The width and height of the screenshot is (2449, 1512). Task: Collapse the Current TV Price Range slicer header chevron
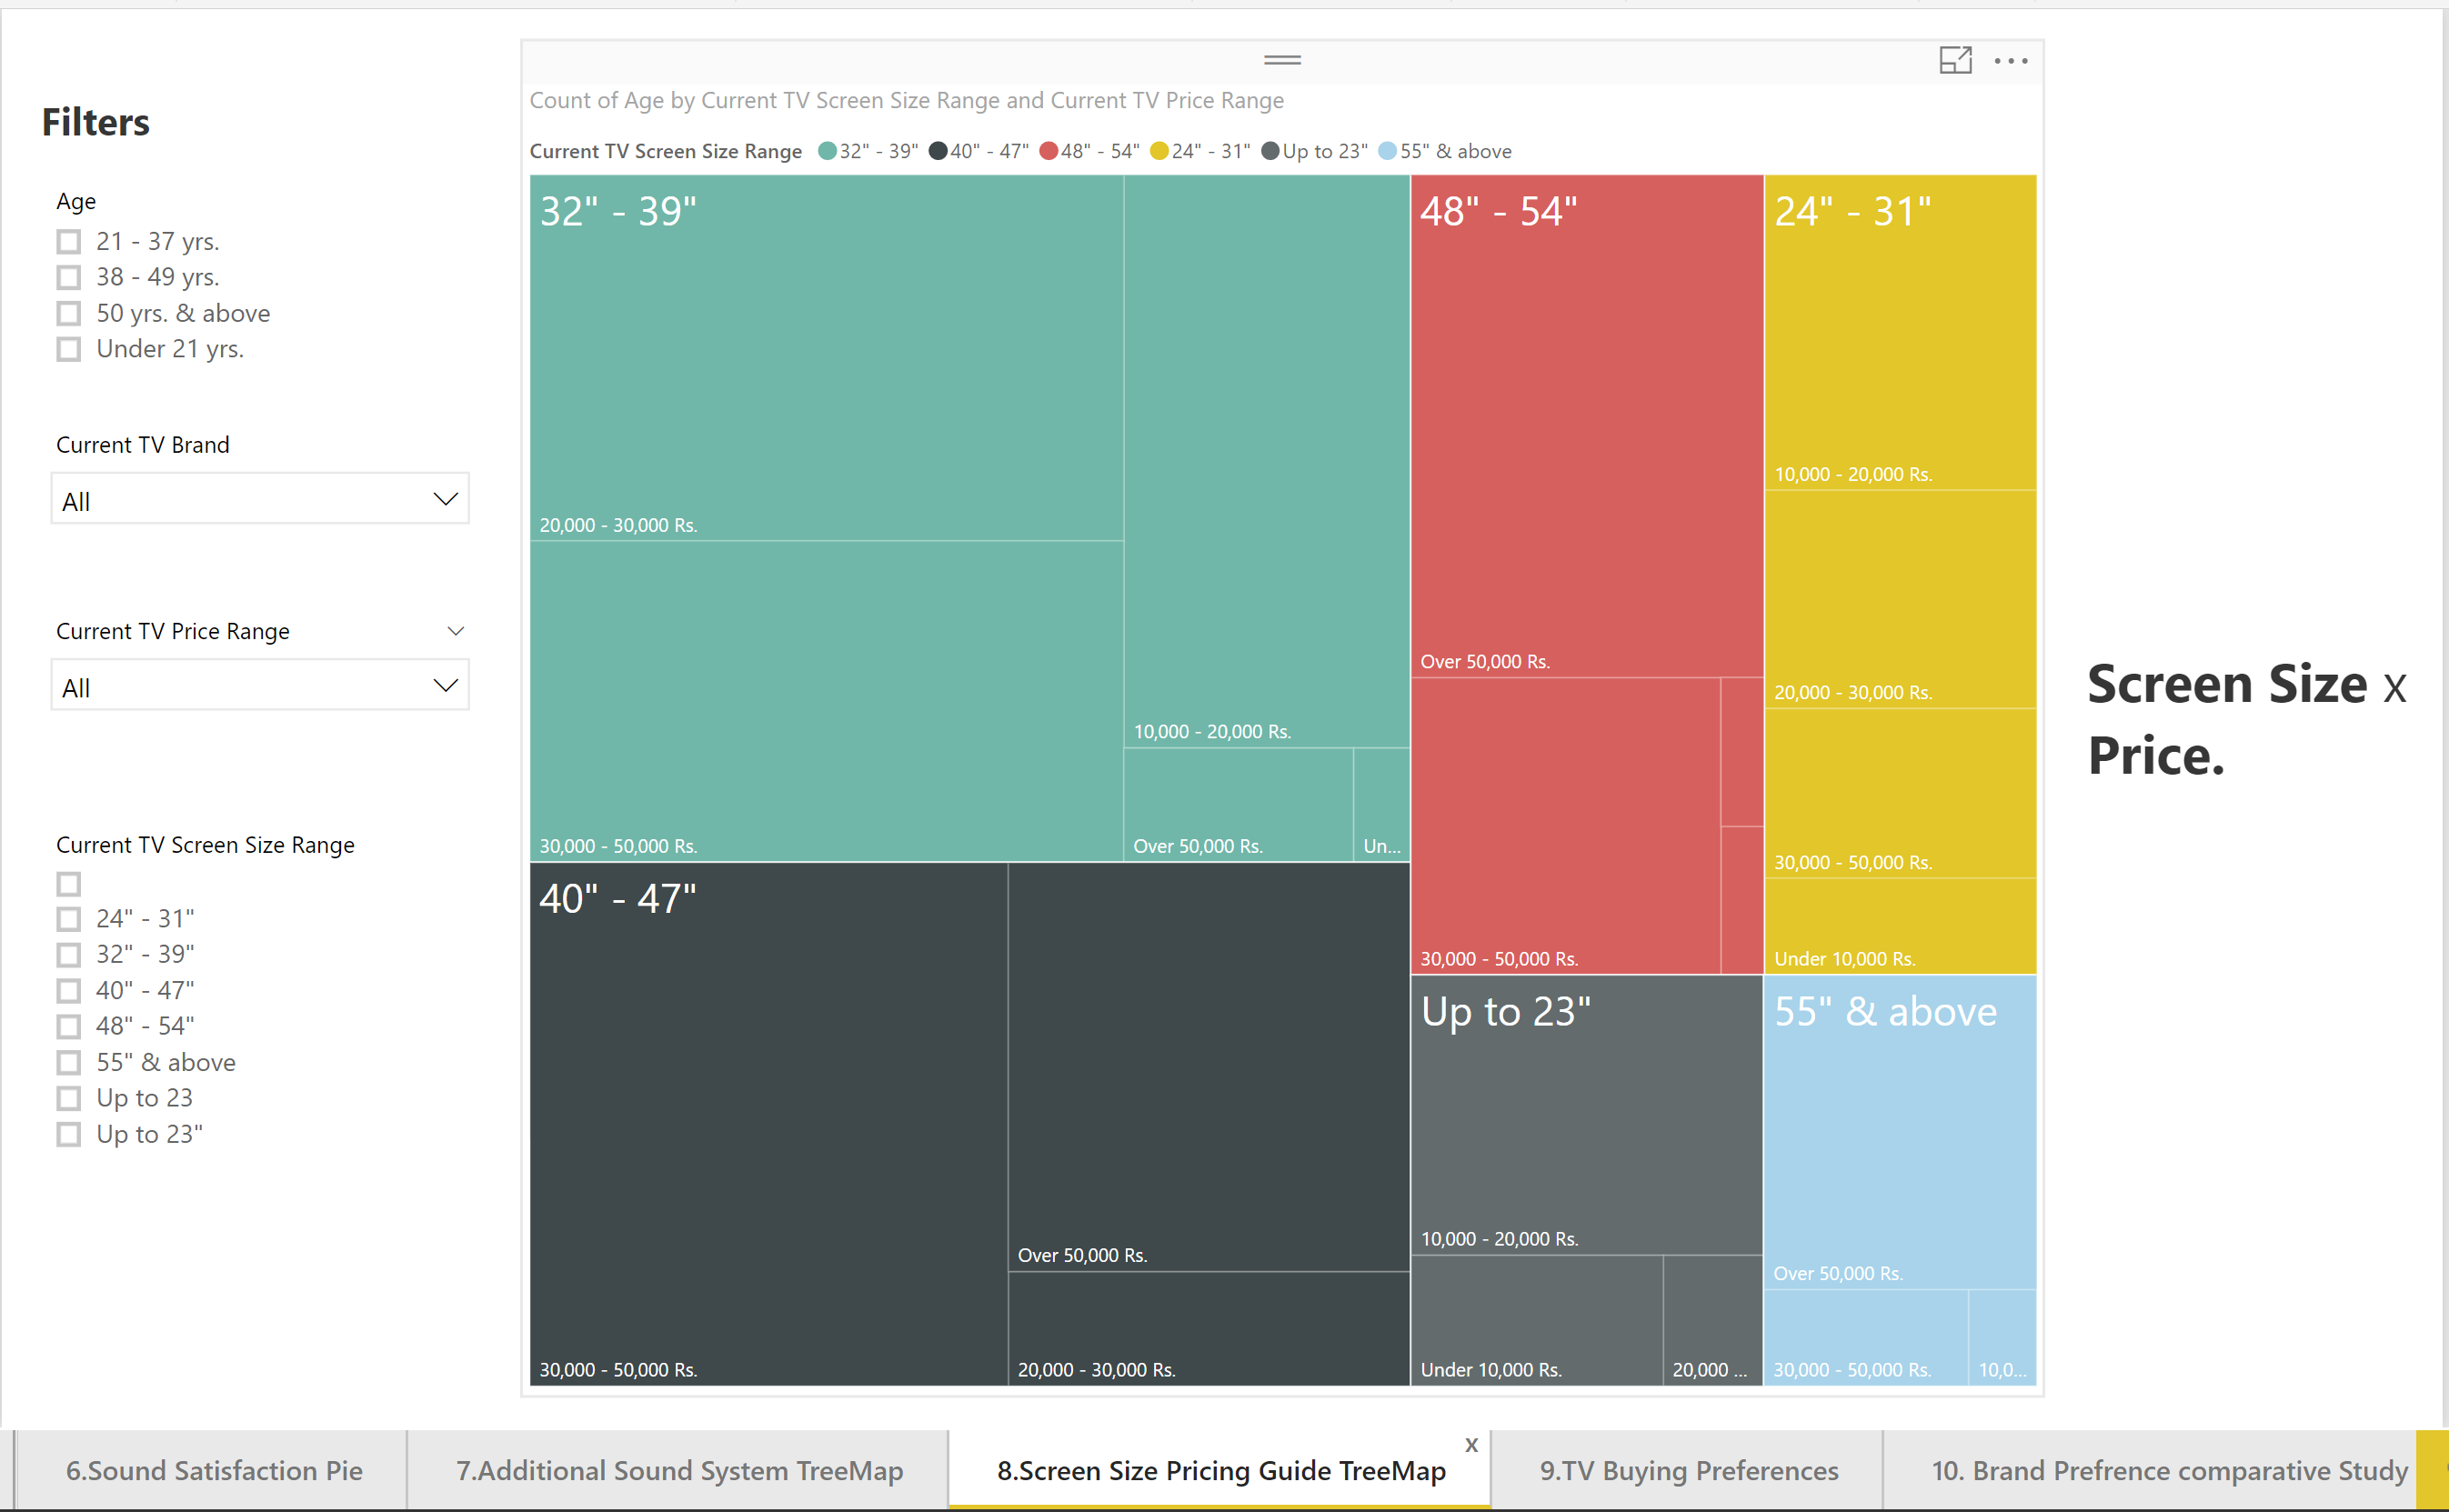click(455, 631)
